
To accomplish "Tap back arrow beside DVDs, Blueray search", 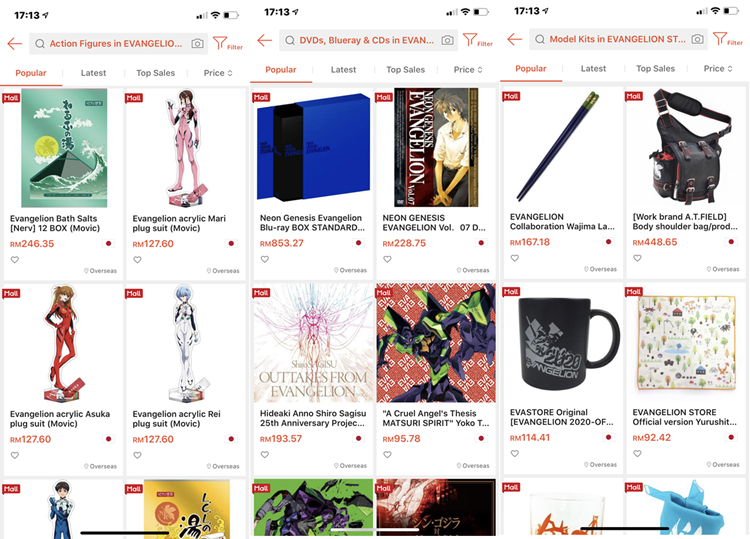I will [x=265, y=40].
